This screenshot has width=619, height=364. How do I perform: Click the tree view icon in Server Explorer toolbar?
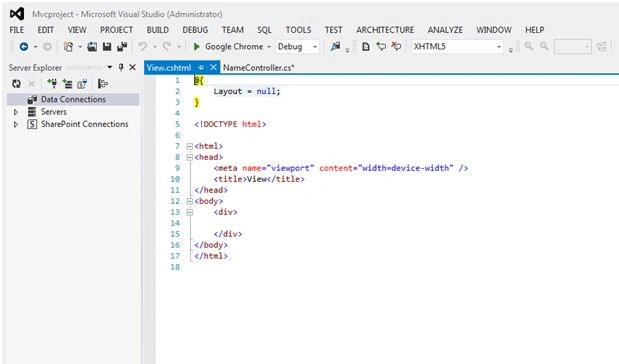[103, 84]
